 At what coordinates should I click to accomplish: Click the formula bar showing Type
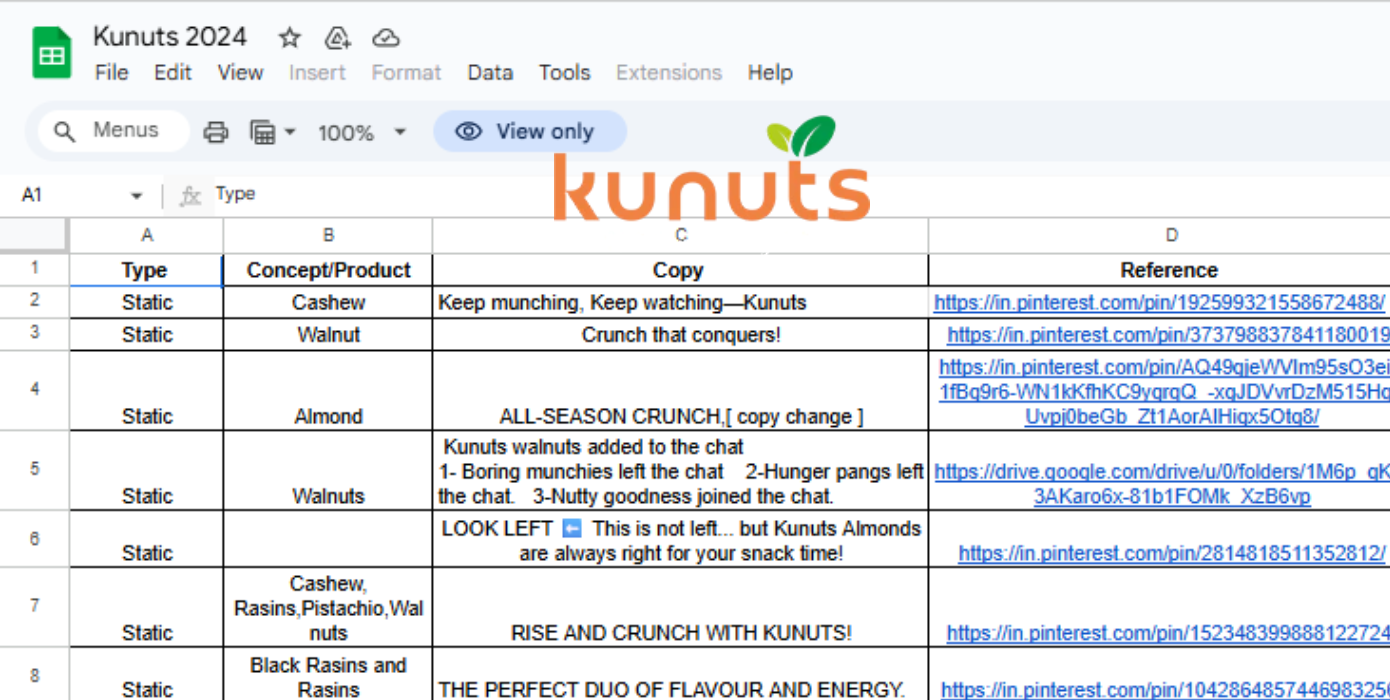(x=600, y=195)
